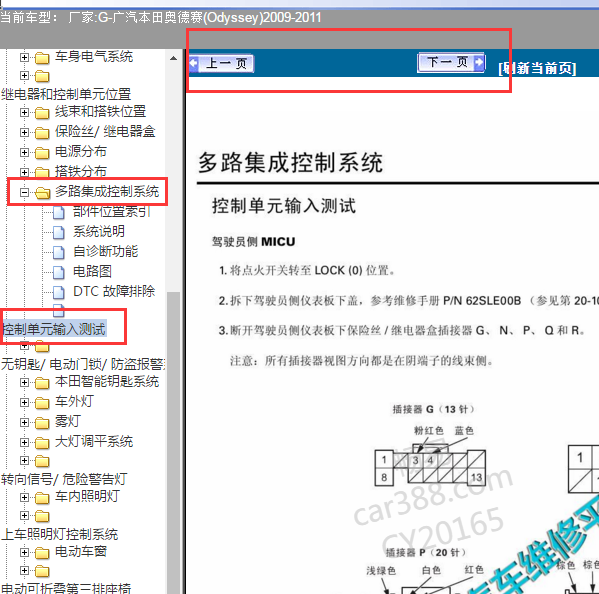599x594 pixels.
Task: Click the 本田智能钥匙系统 folder icon
Action: pos(42,383)
